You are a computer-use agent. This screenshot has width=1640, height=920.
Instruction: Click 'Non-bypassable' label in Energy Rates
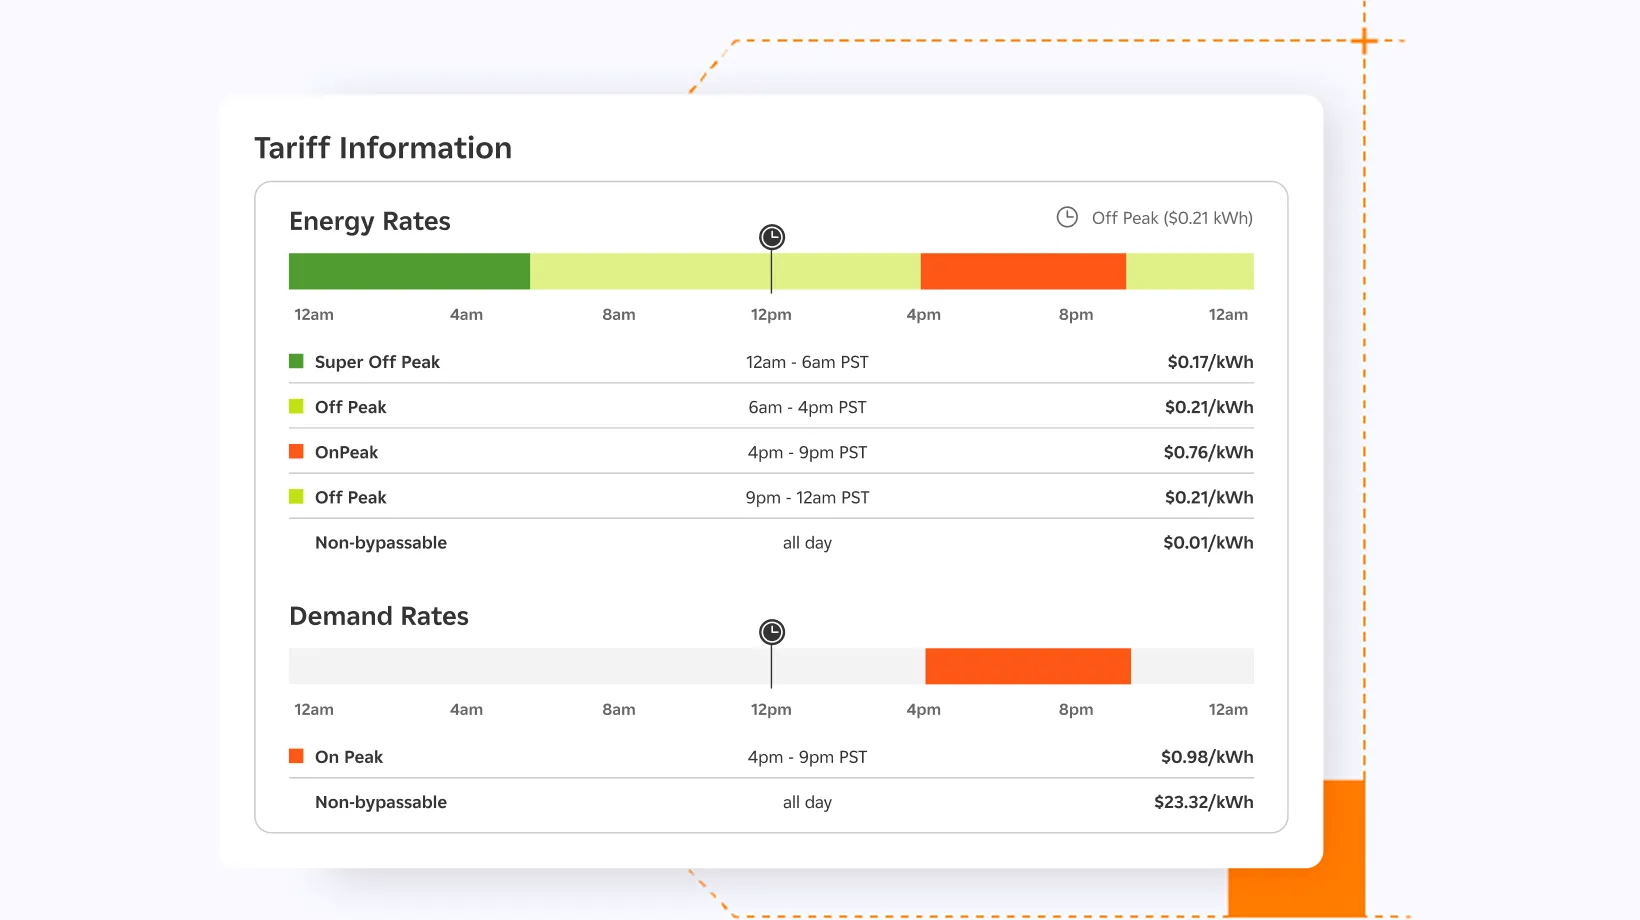381,543
